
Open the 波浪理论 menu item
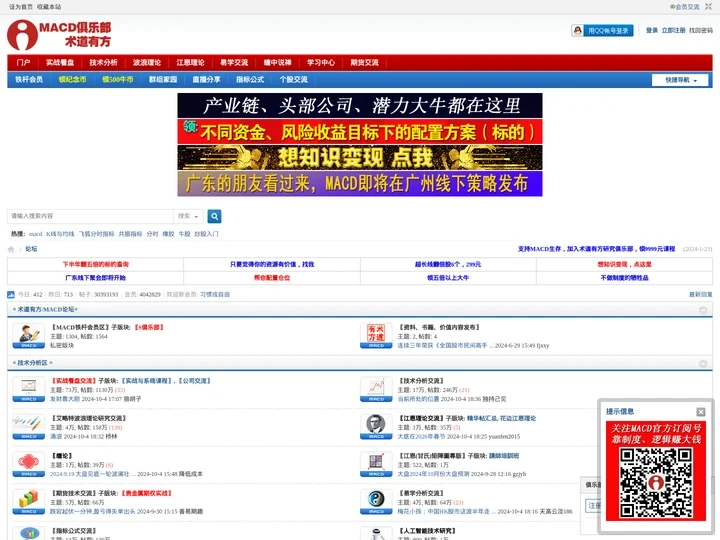coord(147,62)
